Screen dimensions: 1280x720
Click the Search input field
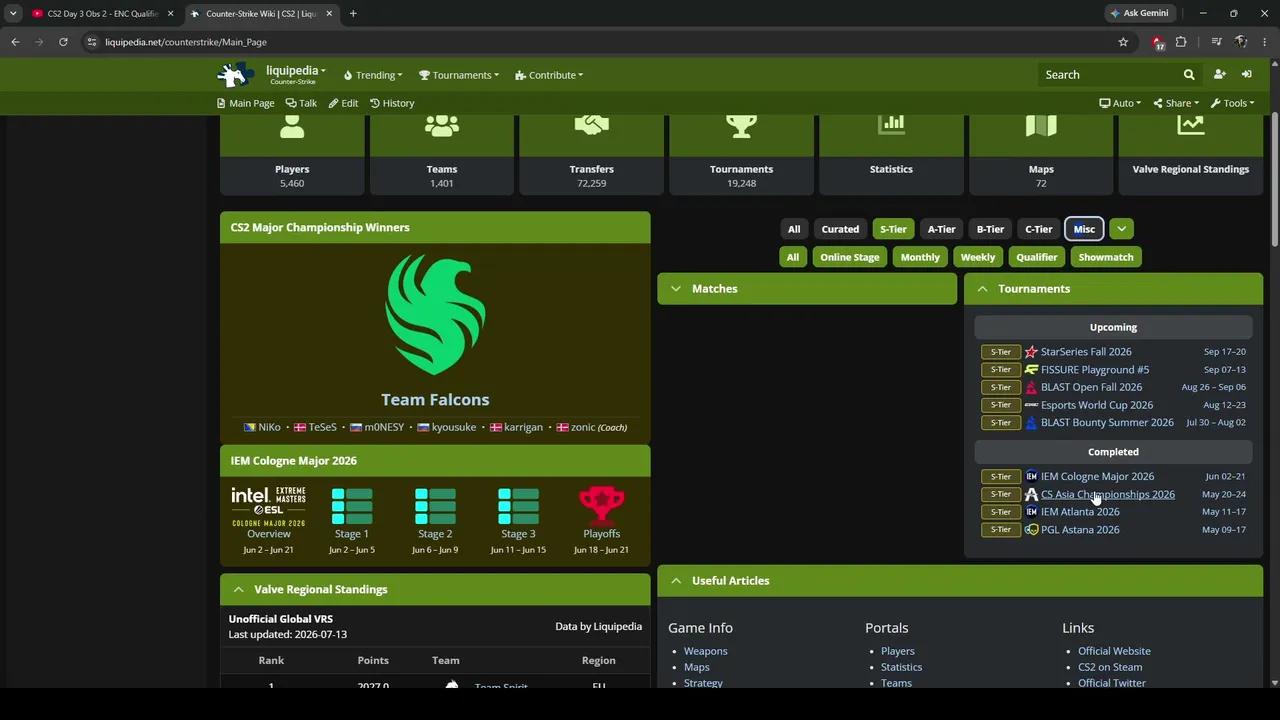coord(1108,75)
